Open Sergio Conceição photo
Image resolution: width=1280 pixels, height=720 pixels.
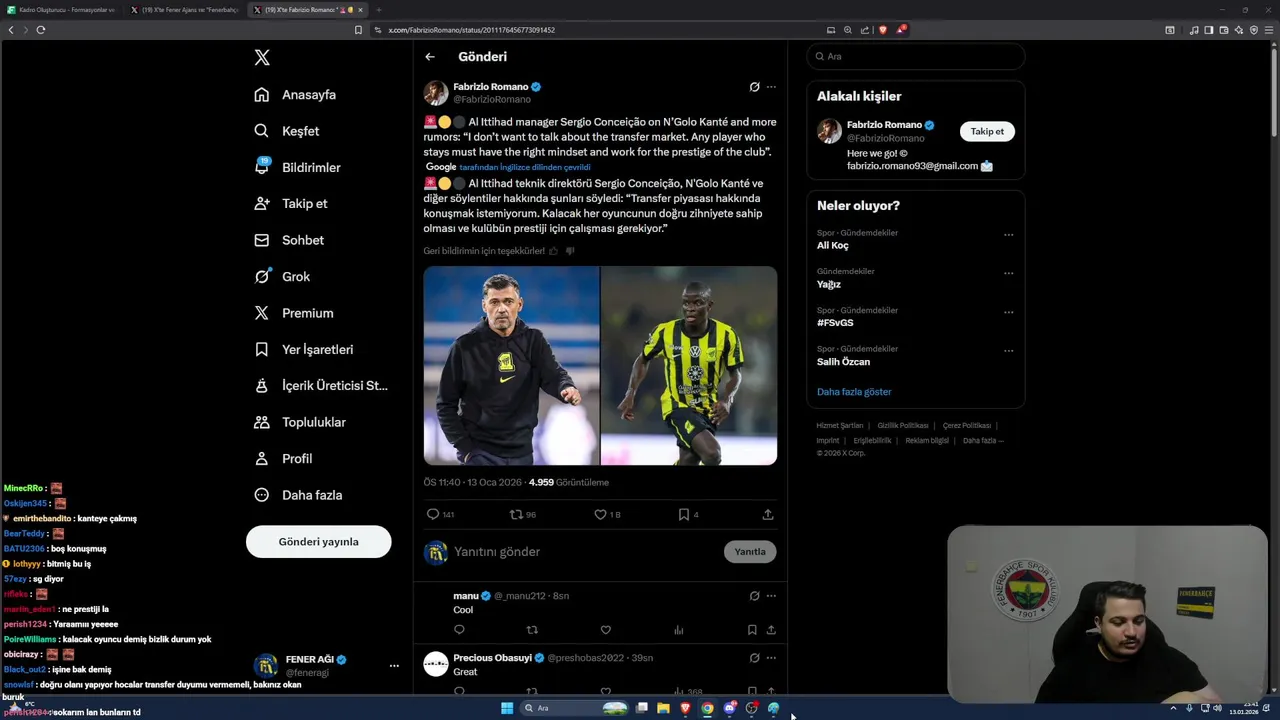pyautogui.click(x=511, y=365)
